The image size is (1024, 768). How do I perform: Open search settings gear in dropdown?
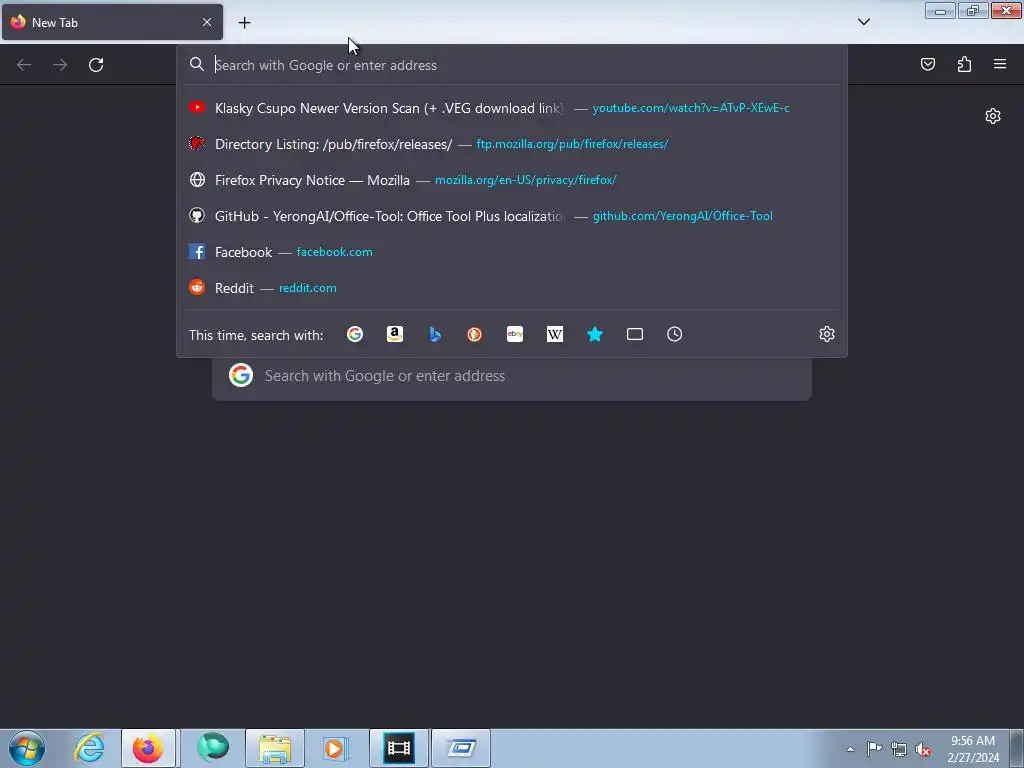[x=827, y=334]
